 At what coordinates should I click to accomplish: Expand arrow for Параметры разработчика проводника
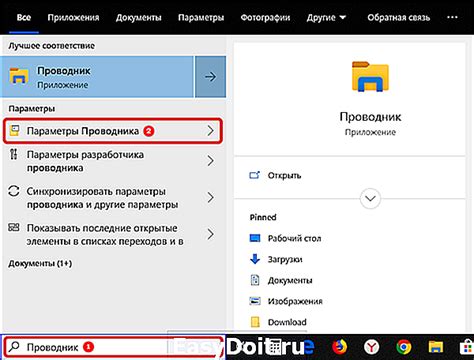[210, 161]
